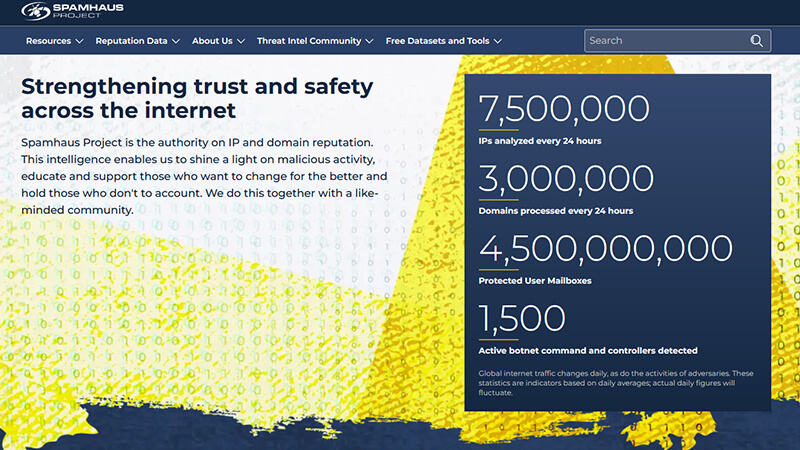
Task: Open the About Us menu
Action: [212, 41]
